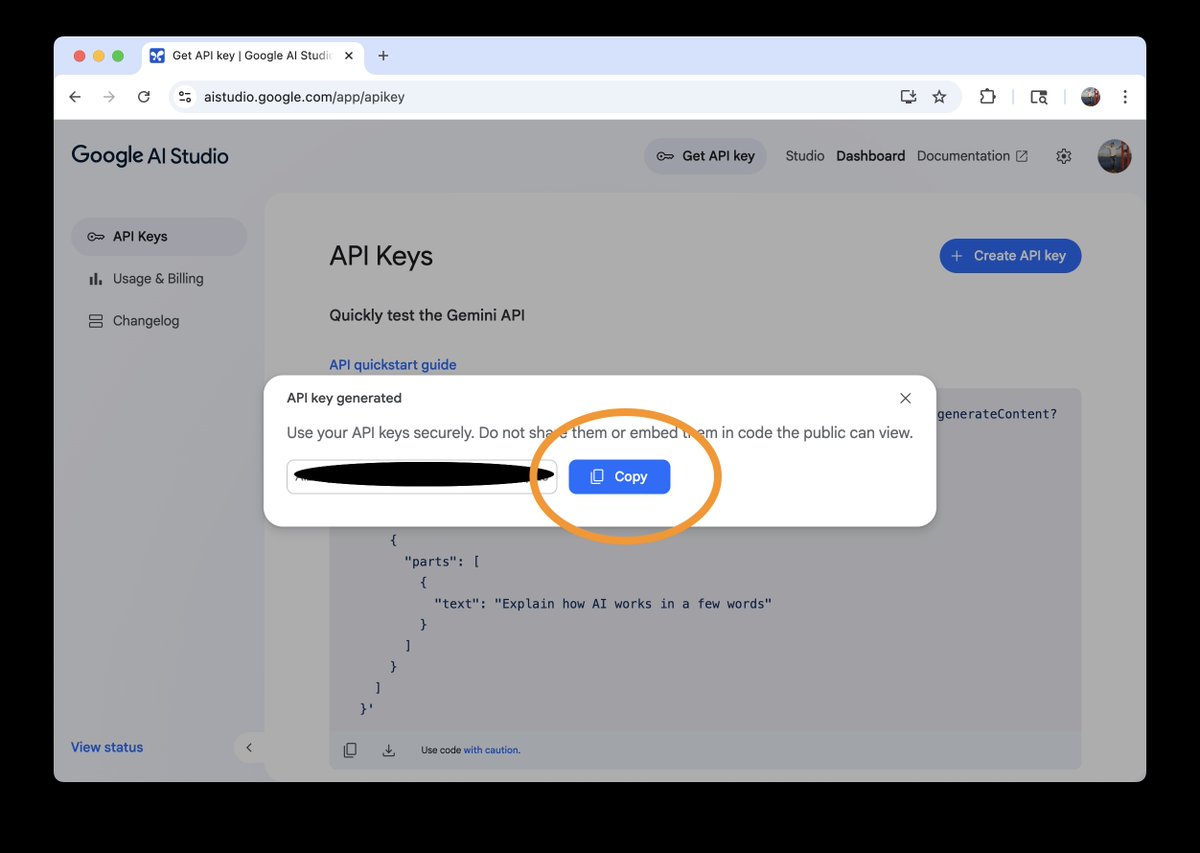The image size is (1200, 853).
Task: Copy the code snippet icon
Action: [x=350, y=750]
